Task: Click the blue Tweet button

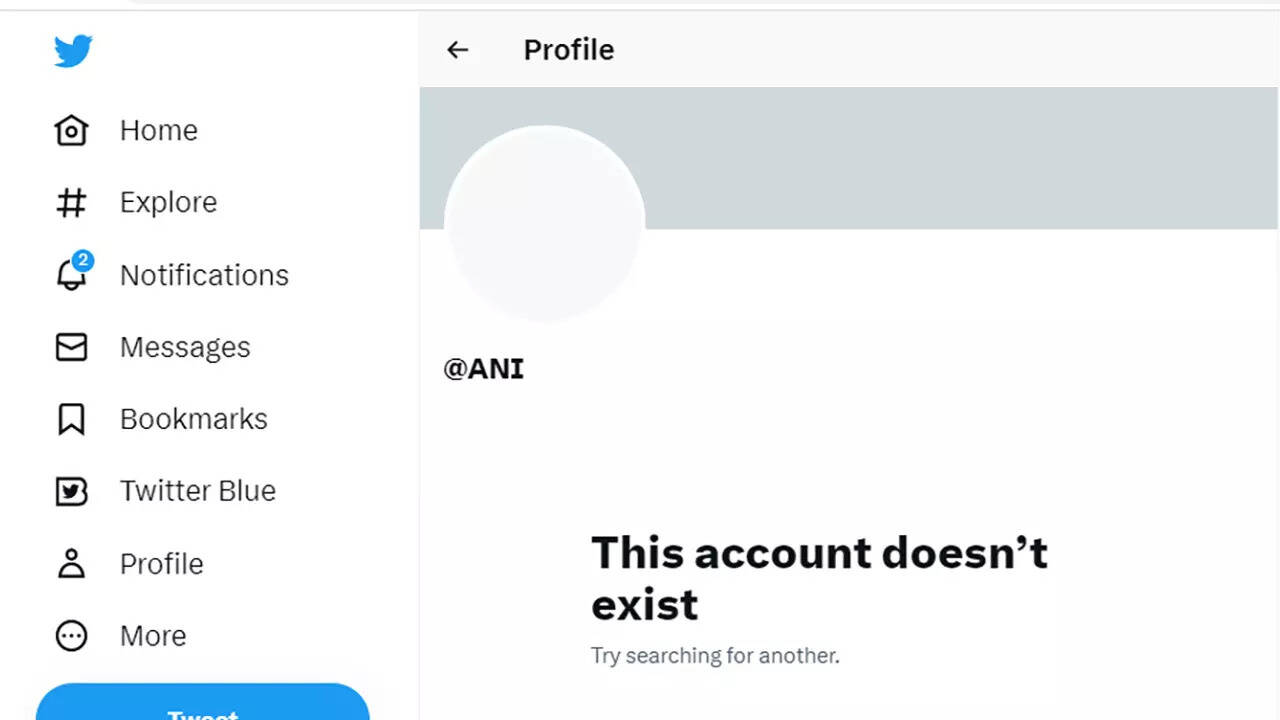Action: pyautogui.click(x=202, y=706)
